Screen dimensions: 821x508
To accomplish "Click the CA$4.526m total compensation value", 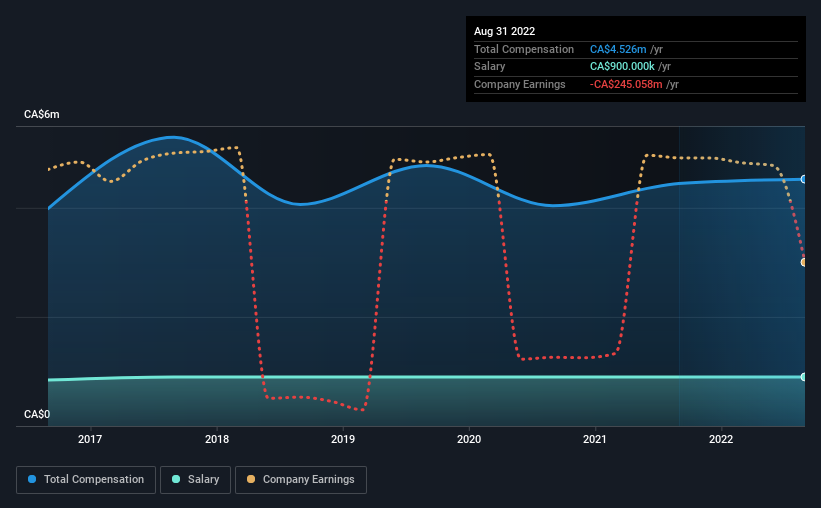I will coord(618,49).
